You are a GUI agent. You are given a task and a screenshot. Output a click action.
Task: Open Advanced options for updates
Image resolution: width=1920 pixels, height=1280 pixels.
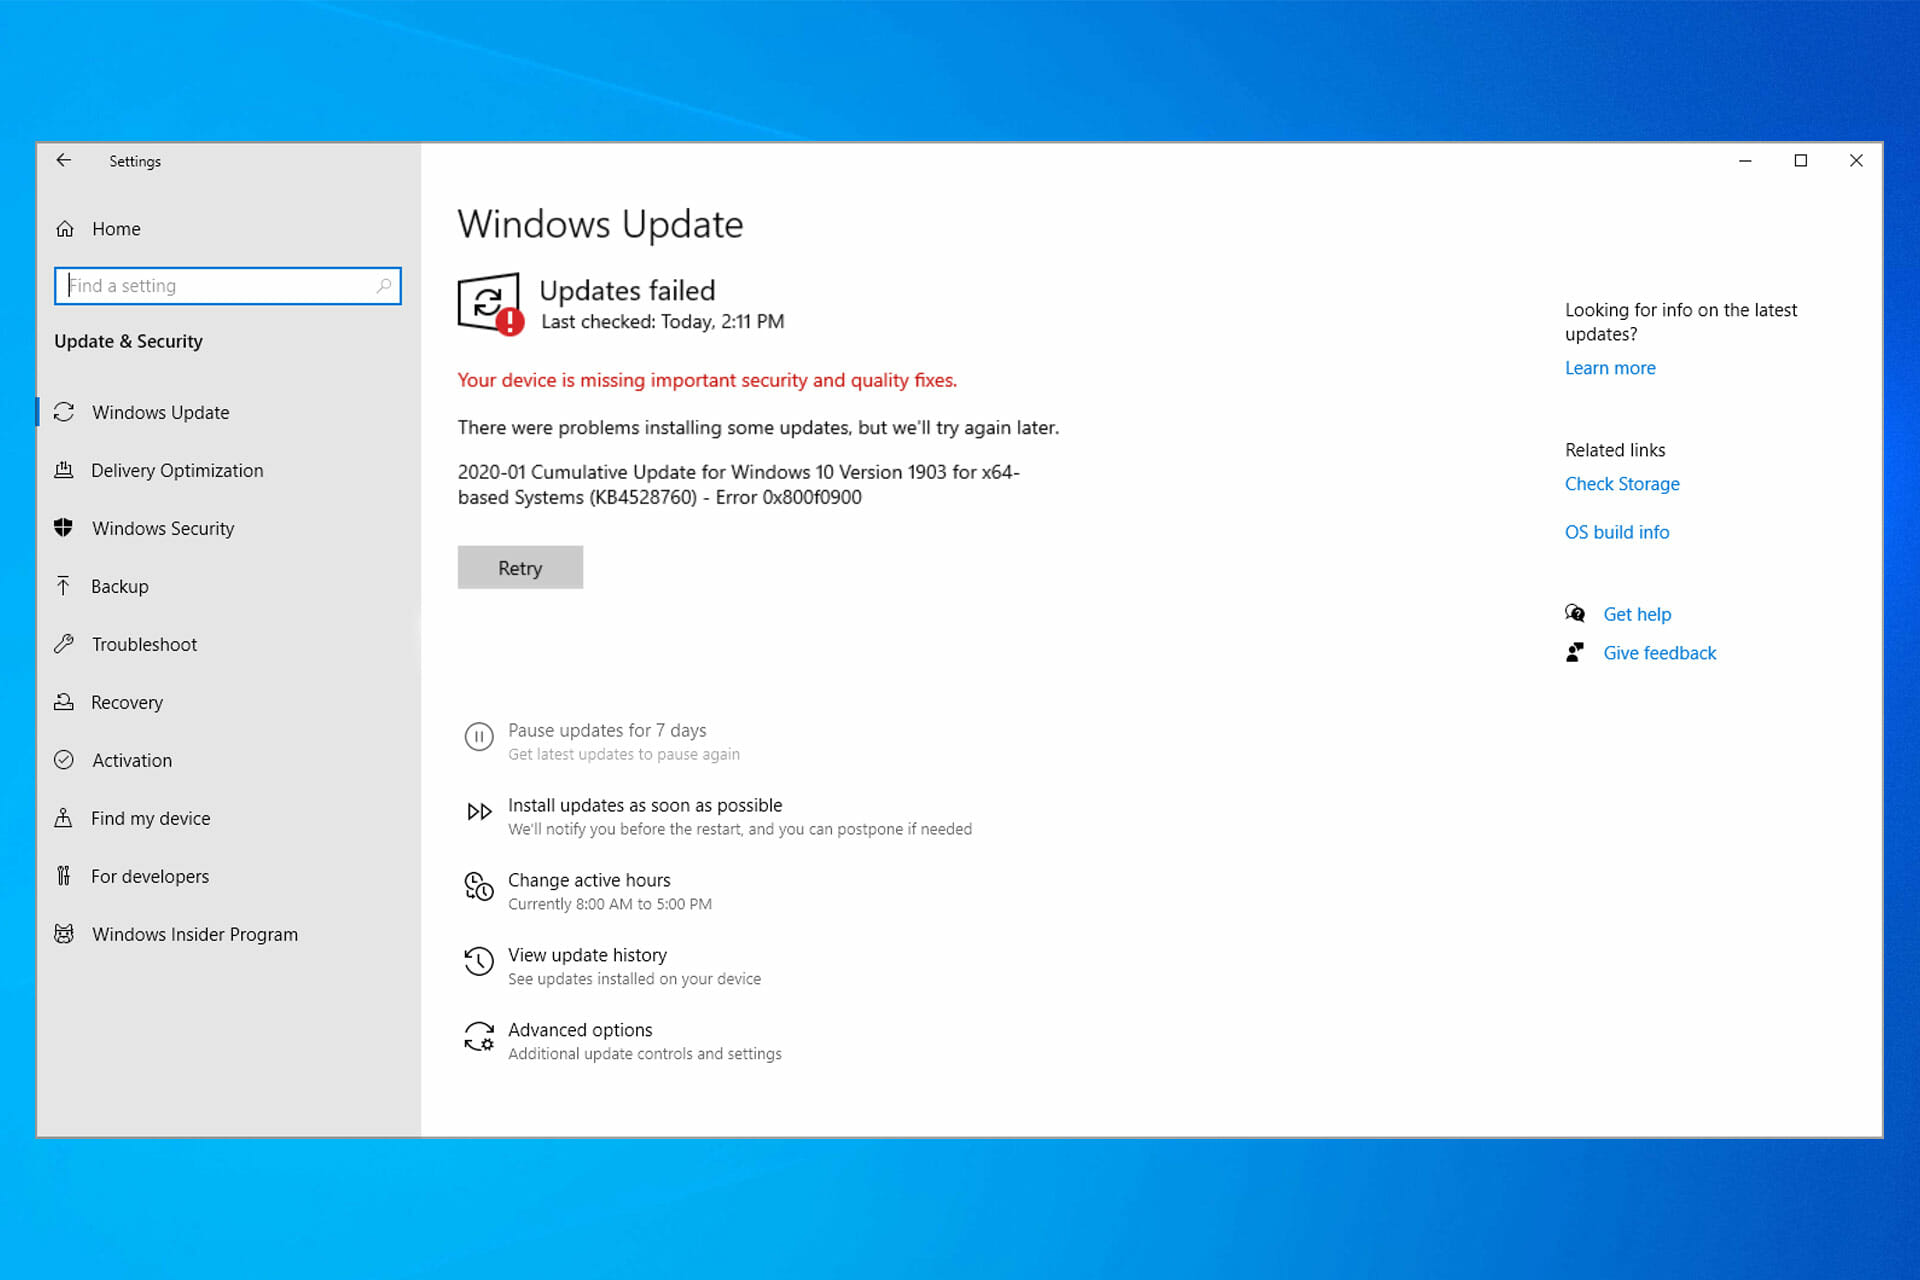tap(580, 1030)
